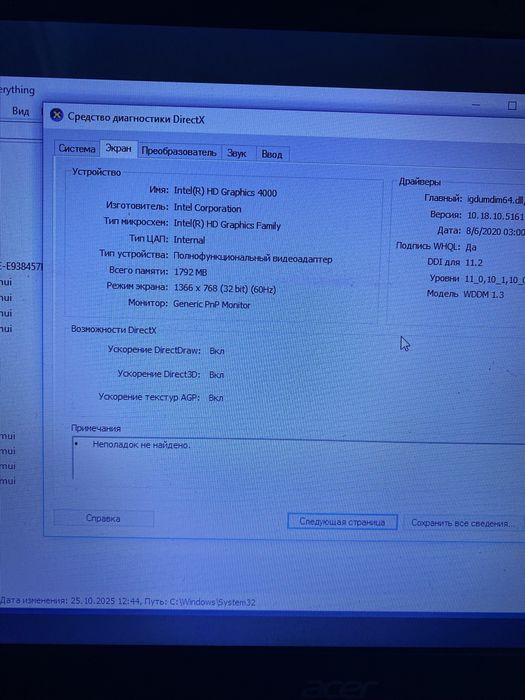Open the Звук tab
The image size is (525, 700).
(237, 154)
